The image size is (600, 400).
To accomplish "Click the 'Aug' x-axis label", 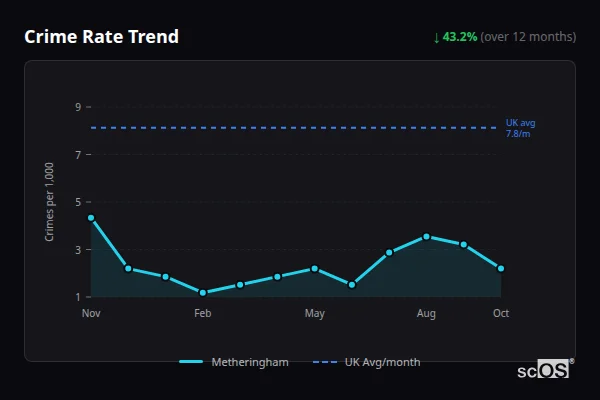I will tap(426, 313).
